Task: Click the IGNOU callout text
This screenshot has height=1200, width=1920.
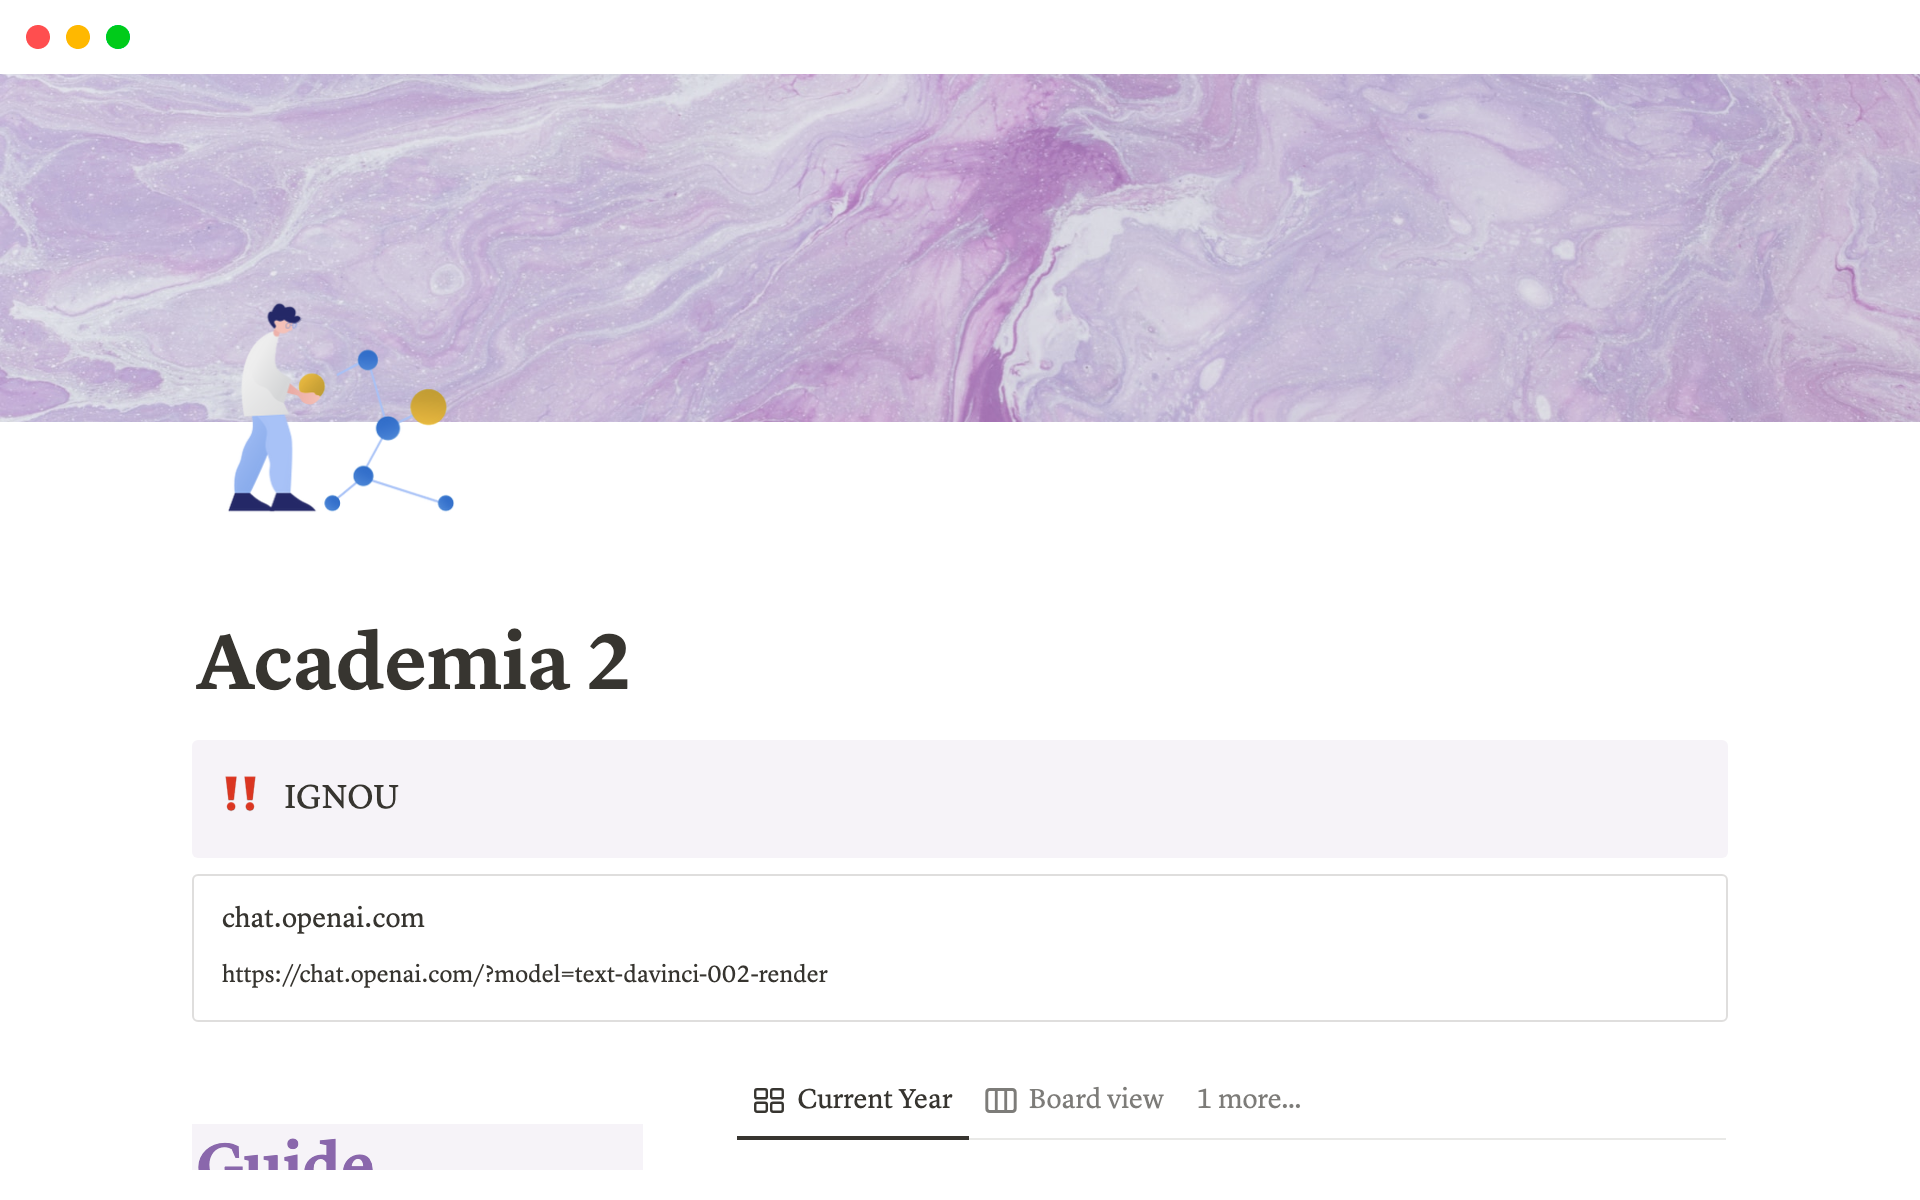Action: coord(341,797)
